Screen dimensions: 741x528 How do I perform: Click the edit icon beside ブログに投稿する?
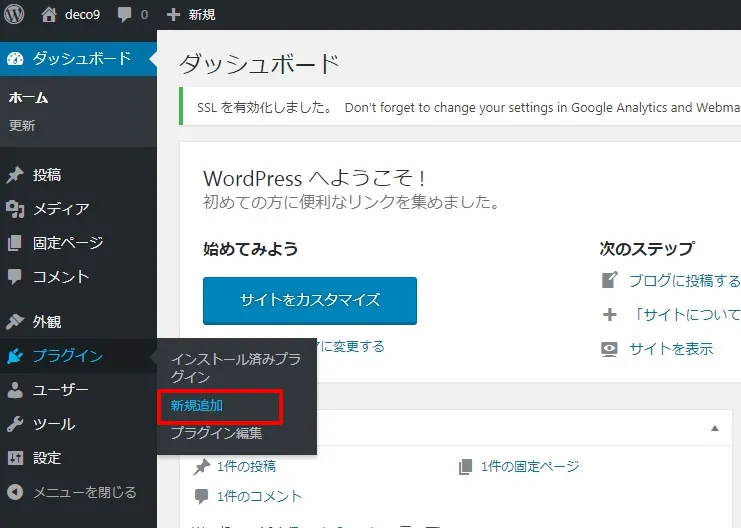[x=610, y=280]
